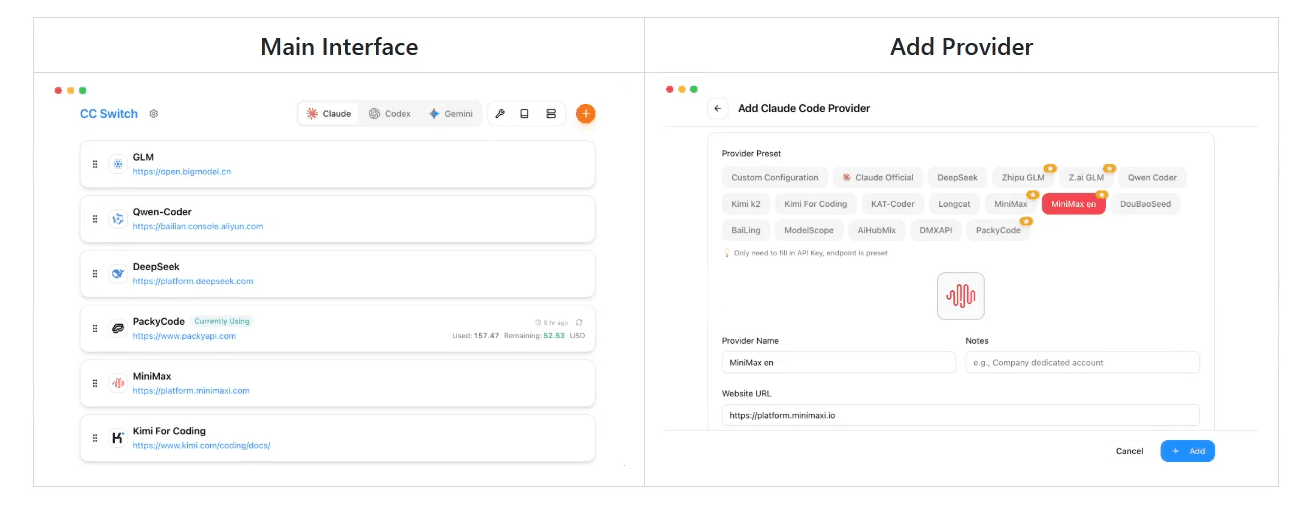Click the Cancel button
The height and width of the screenshot is (517, 1307).
[1129, 451]
